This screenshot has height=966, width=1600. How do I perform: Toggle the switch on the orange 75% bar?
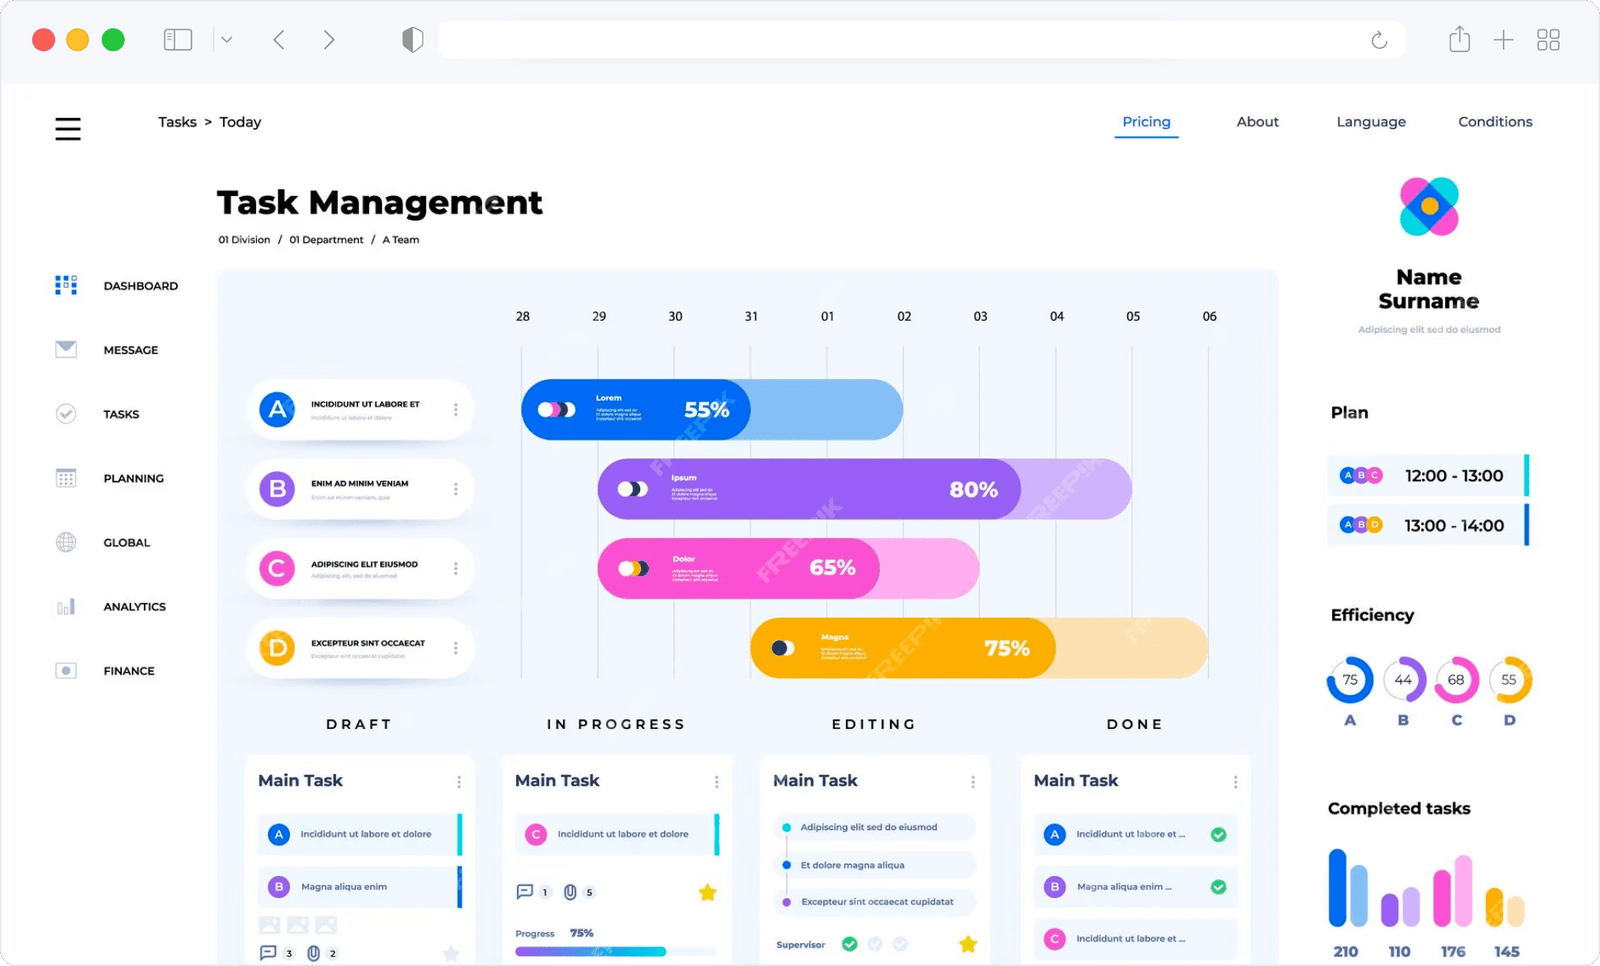[x=783, y=648]
